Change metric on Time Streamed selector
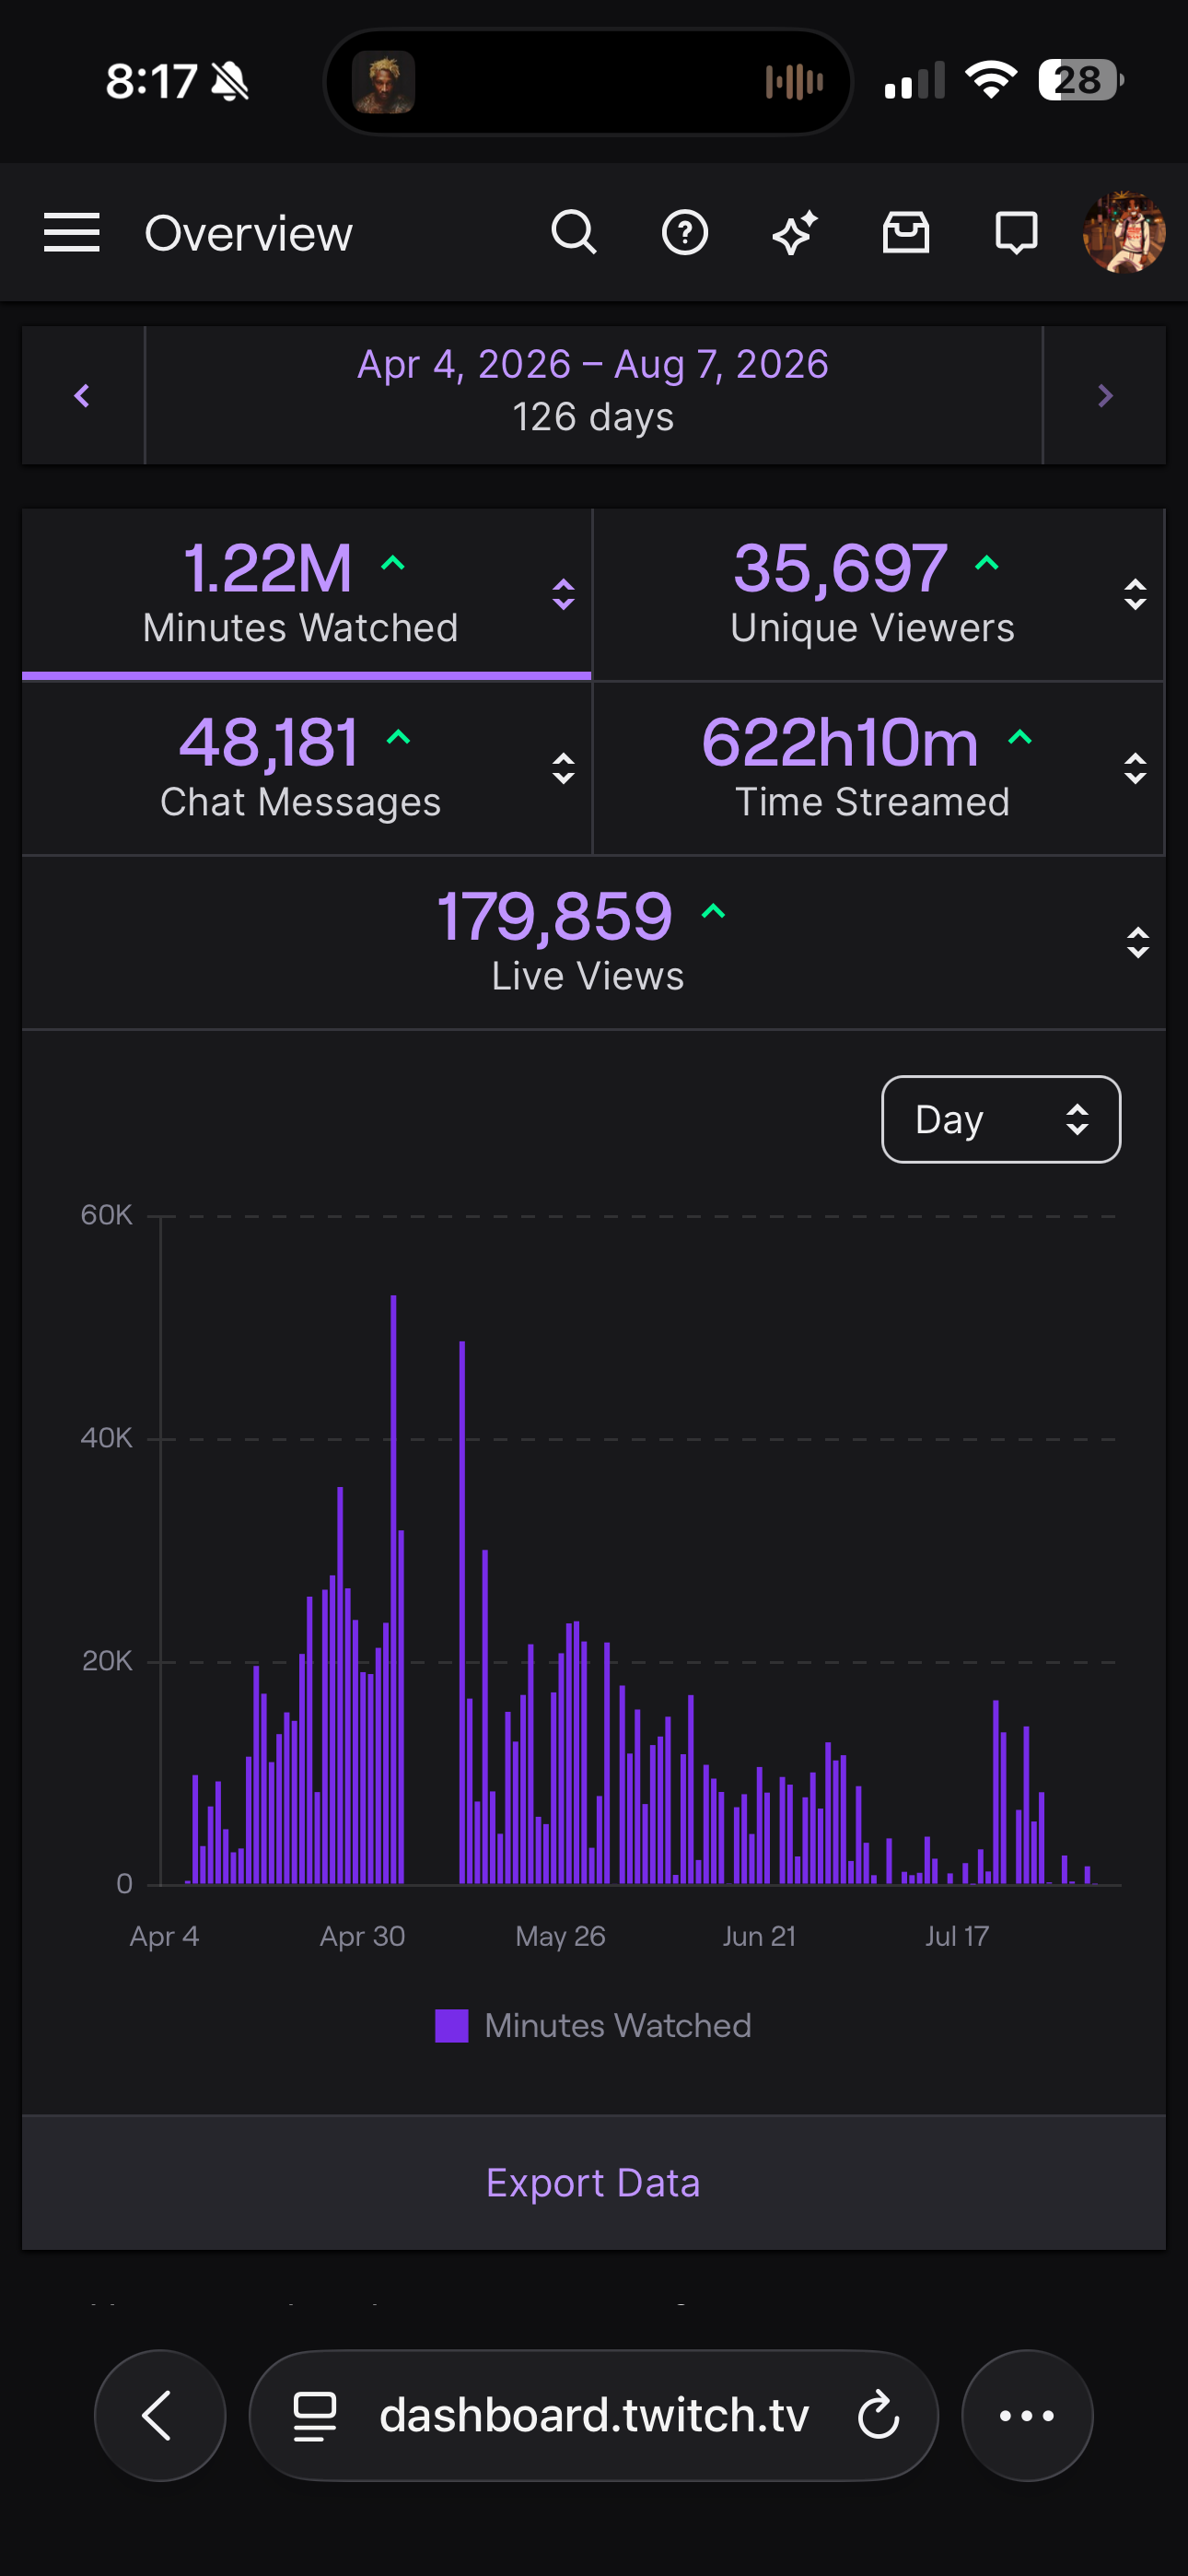The width and height of the screenshot is (1188, 2576). coord(1135,769)
